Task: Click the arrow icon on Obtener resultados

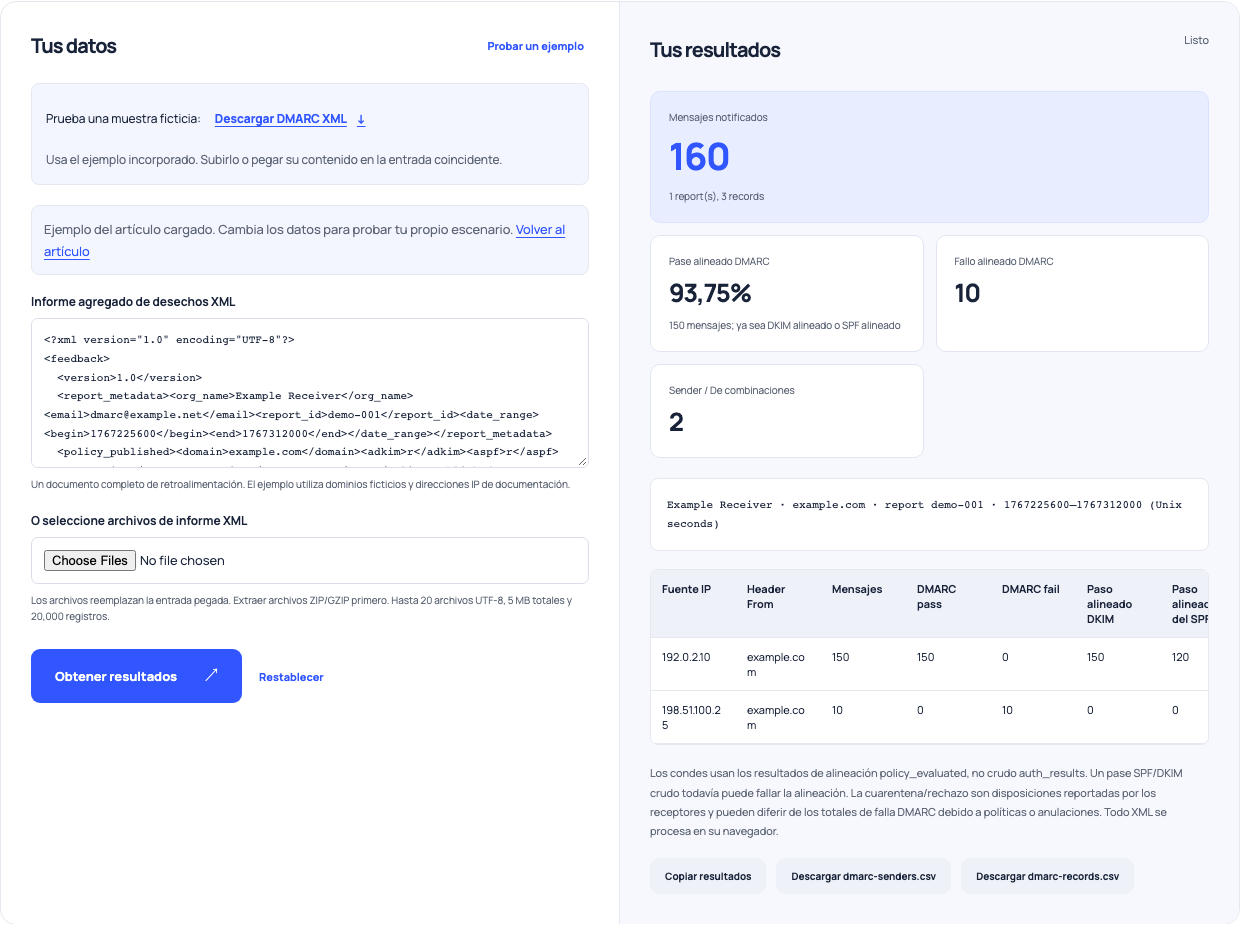Action: [211, 676]
